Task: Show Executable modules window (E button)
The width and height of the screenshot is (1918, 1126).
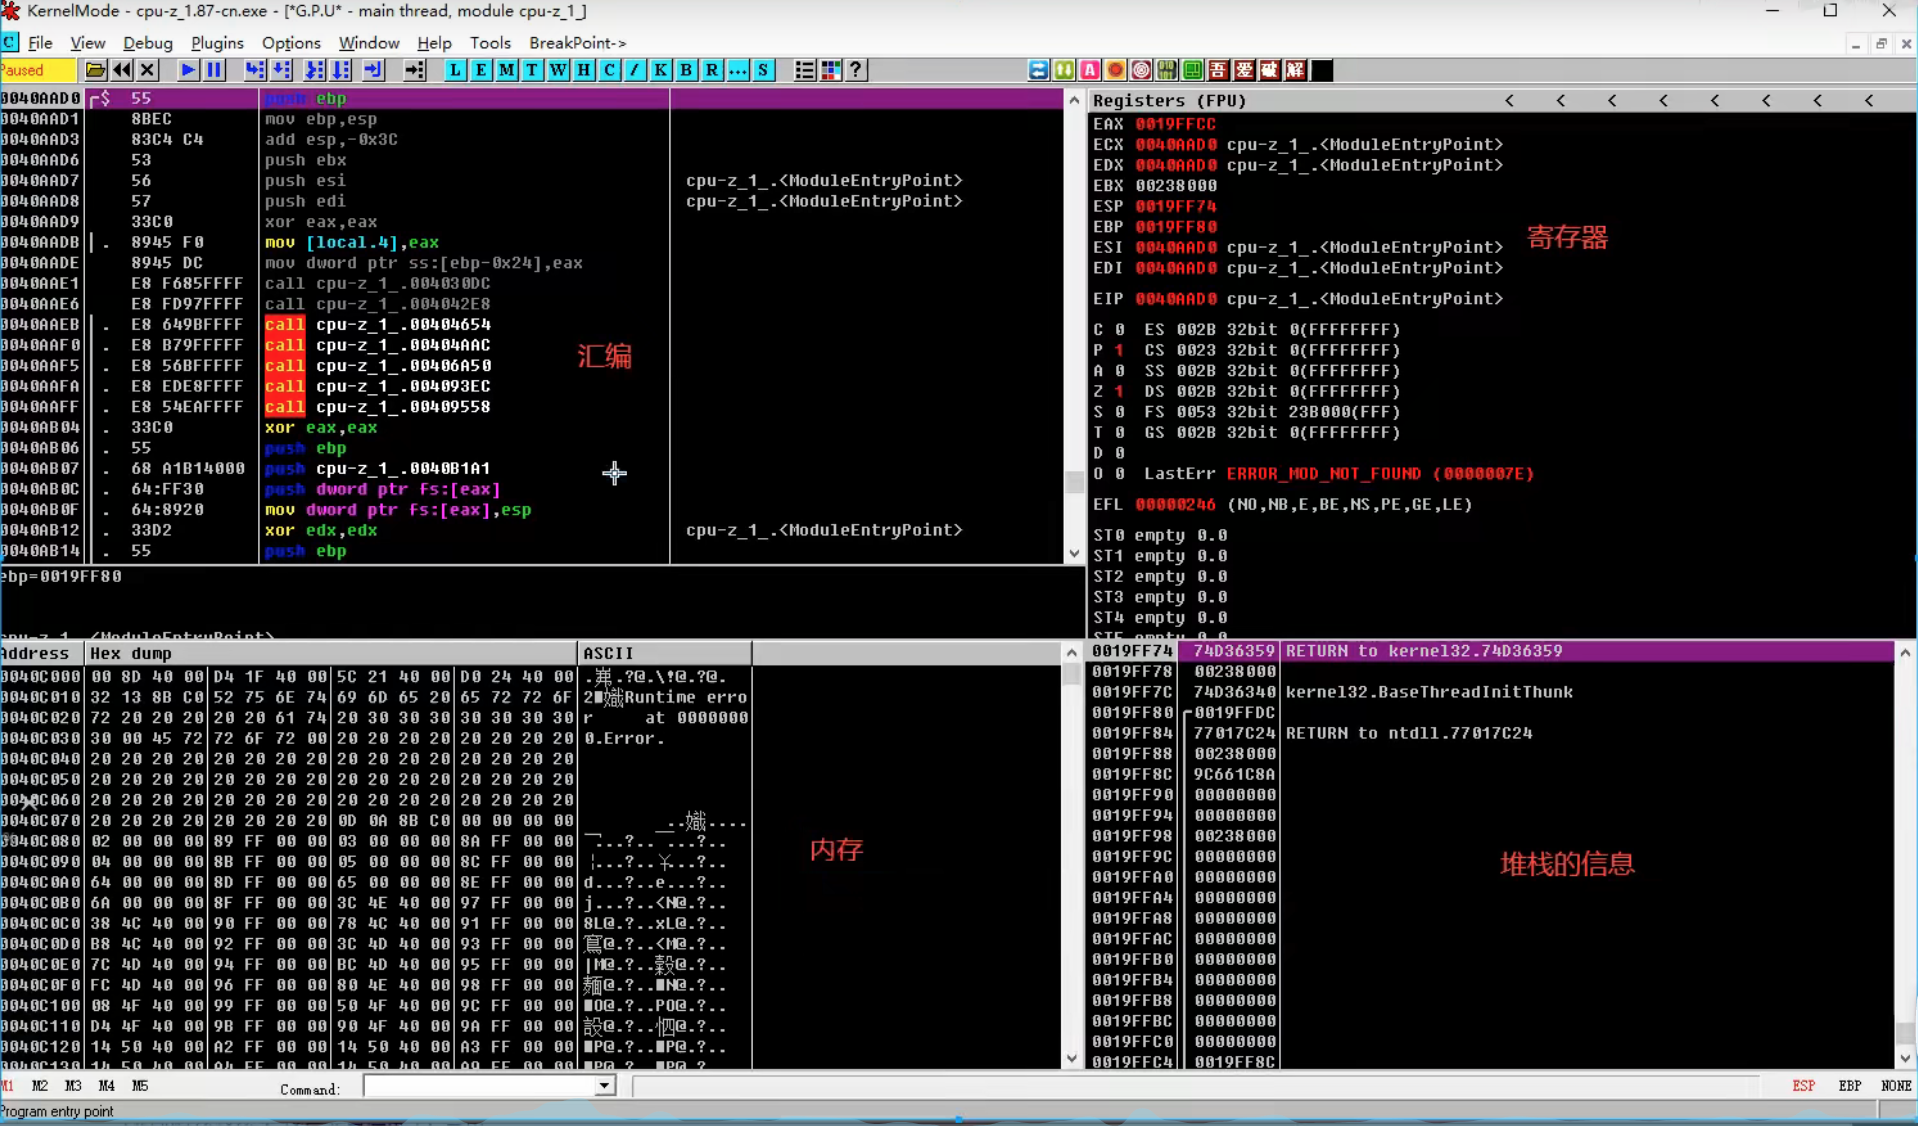Action: [481, 70]
